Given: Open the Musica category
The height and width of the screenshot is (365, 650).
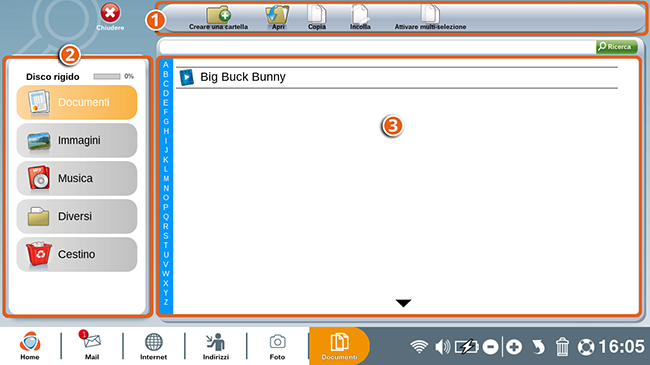Looking at the screenshot, I should pyautogui.click(x=77, y=178).
